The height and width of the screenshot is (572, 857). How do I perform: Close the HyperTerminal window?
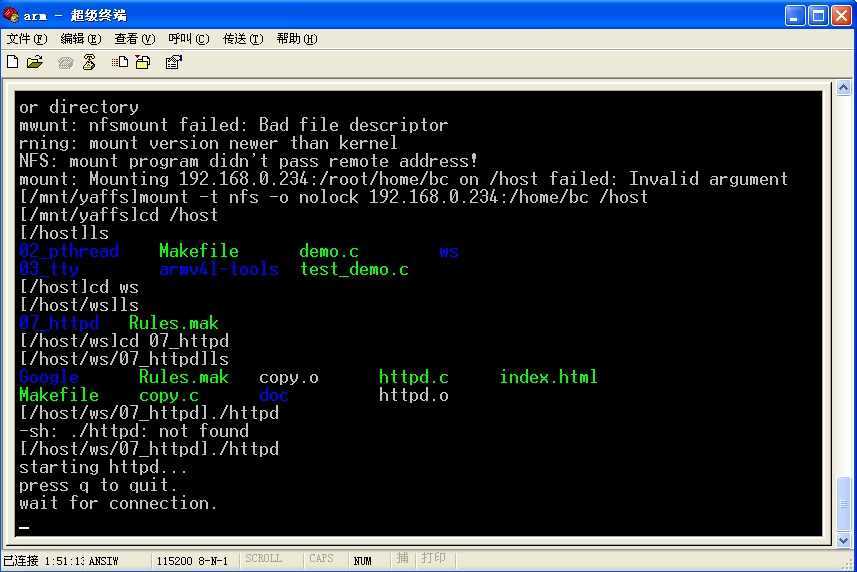click(842, 15)
